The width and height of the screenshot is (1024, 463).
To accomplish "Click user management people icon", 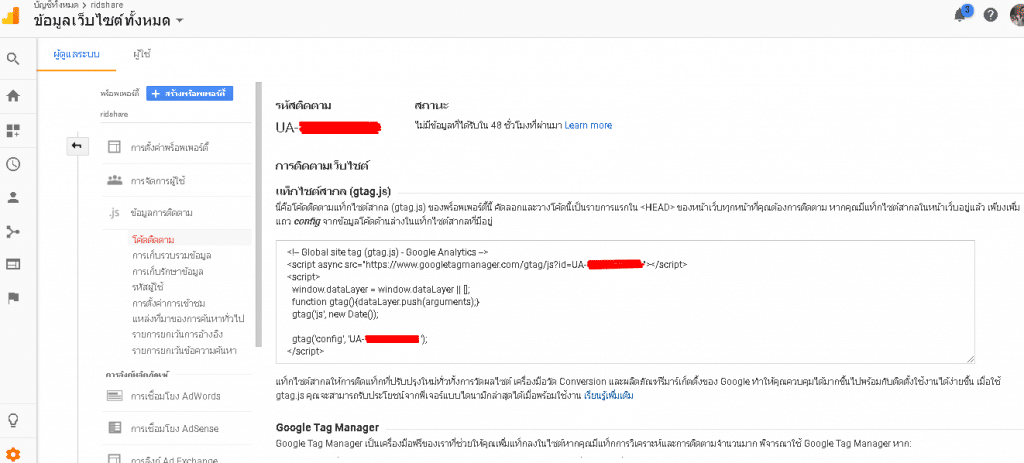I will tap(114, 180).
